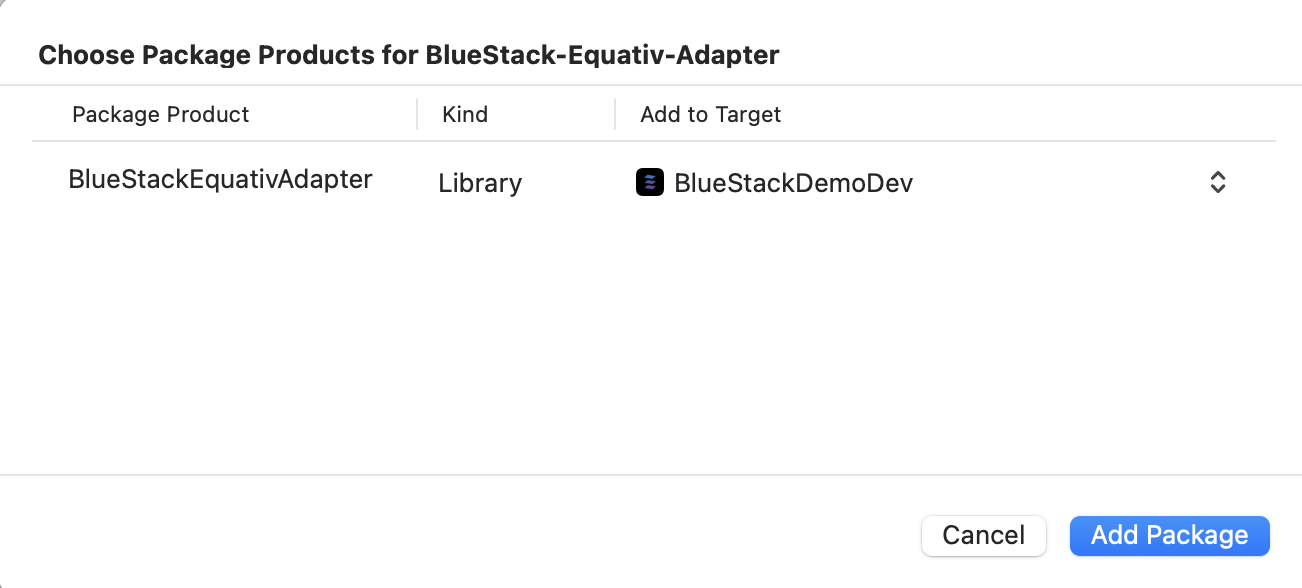The width and height of the screenshot is (1302, 588).
Task: Open the target selector up-down chevrons
Action: click(x=1217, y=182)
